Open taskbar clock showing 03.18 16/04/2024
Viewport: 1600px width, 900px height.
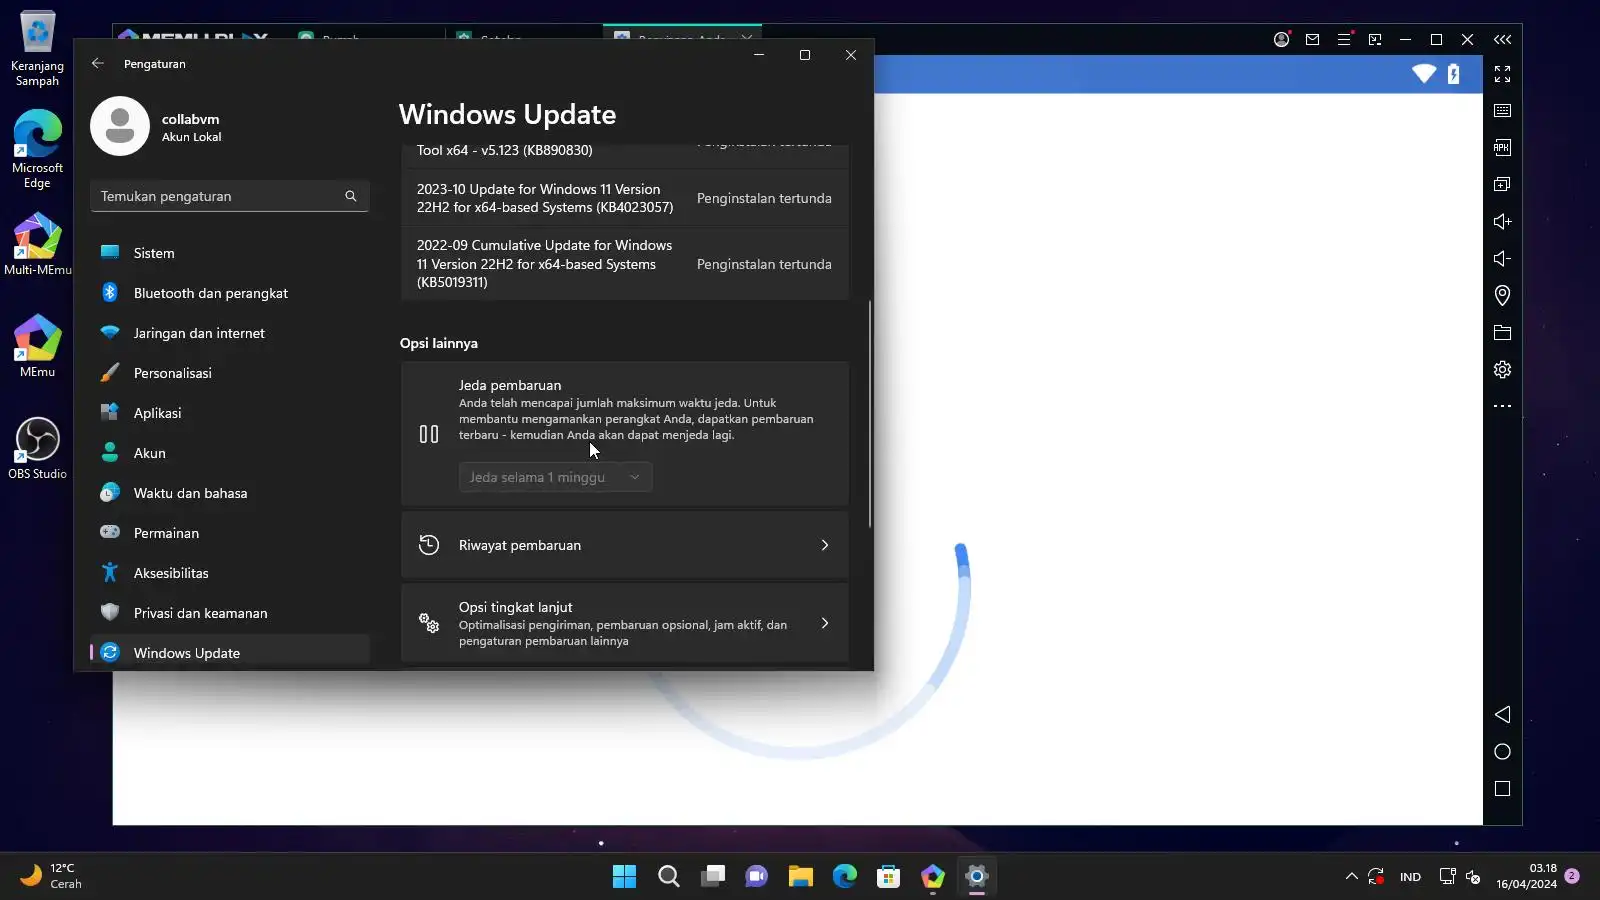tap(1526, 876)
